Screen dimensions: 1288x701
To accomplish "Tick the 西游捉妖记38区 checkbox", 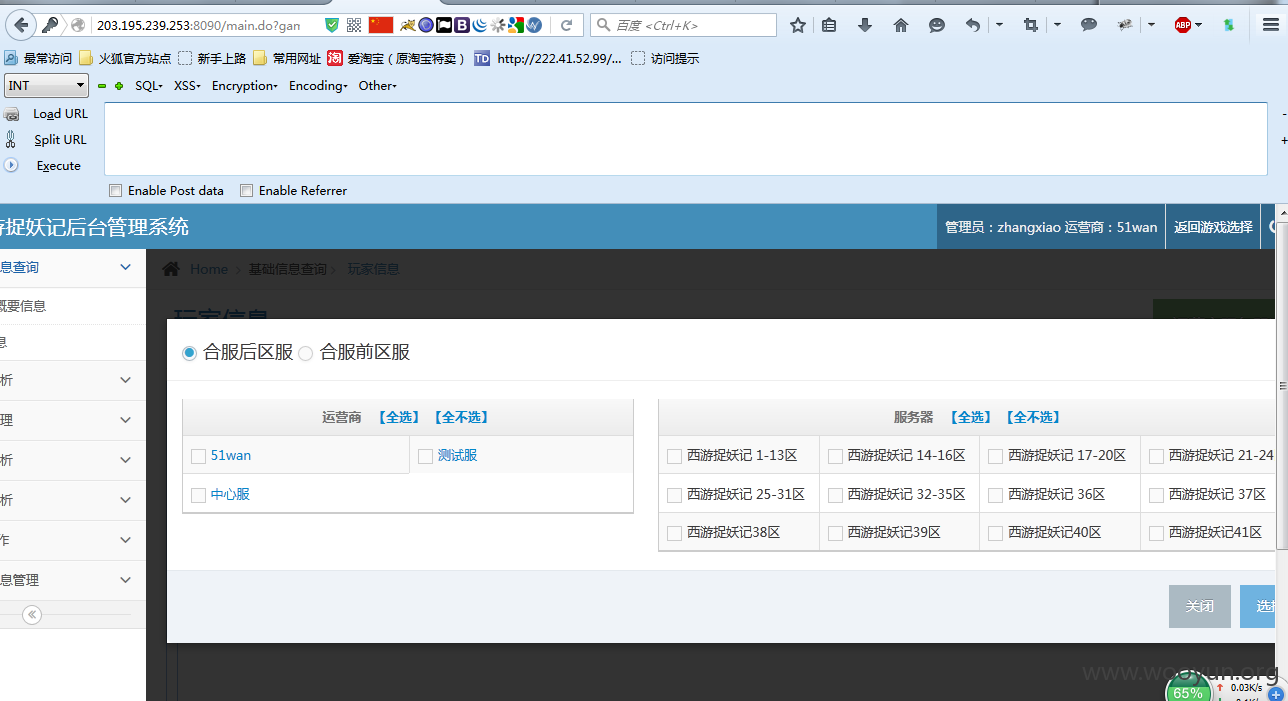I will tap(674, 534).
